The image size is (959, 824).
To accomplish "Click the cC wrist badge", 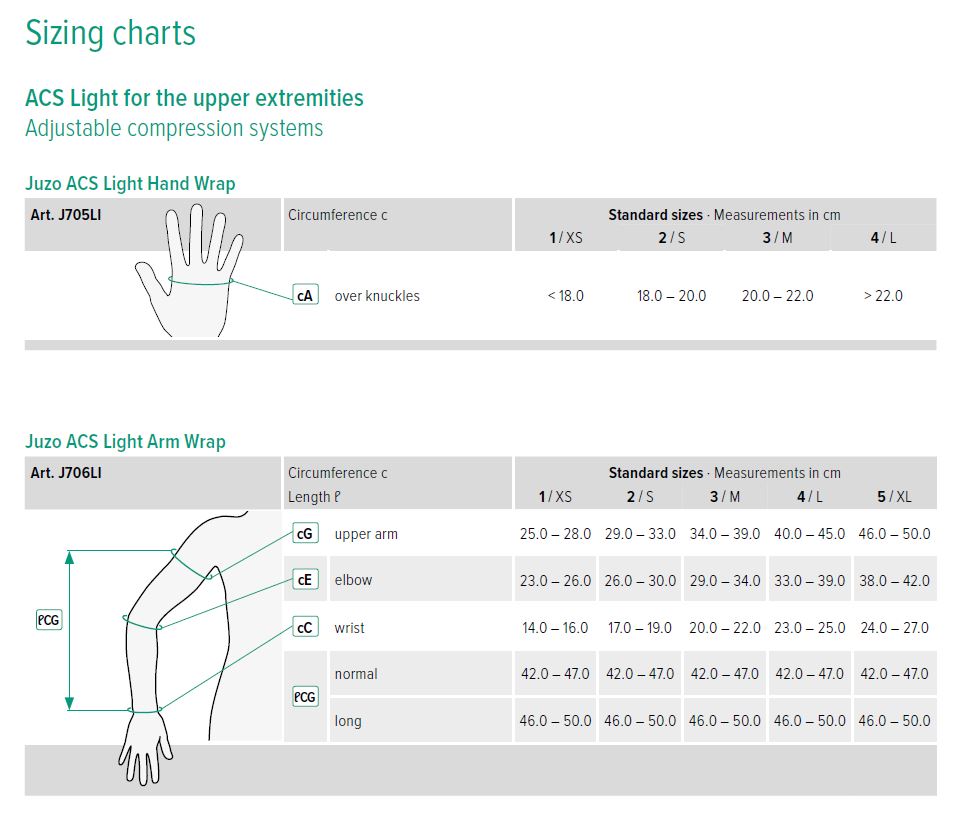I will [x=305, y=627].
